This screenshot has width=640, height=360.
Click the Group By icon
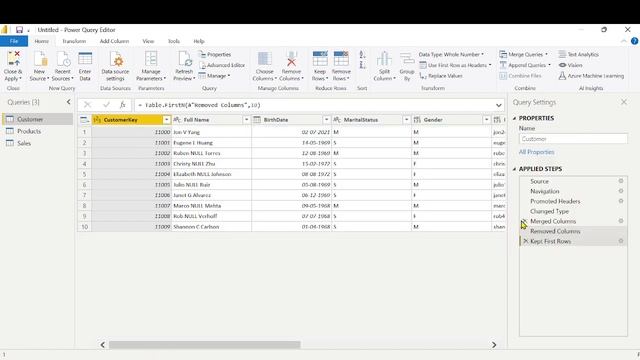point(407,59)
